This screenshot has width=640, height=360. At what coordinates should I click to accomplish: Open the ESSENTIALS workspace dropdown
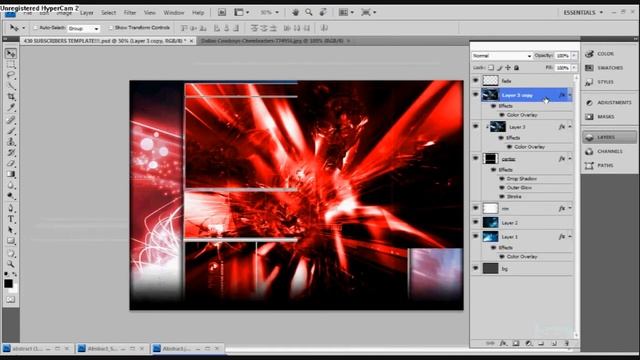tap(583, 13)
